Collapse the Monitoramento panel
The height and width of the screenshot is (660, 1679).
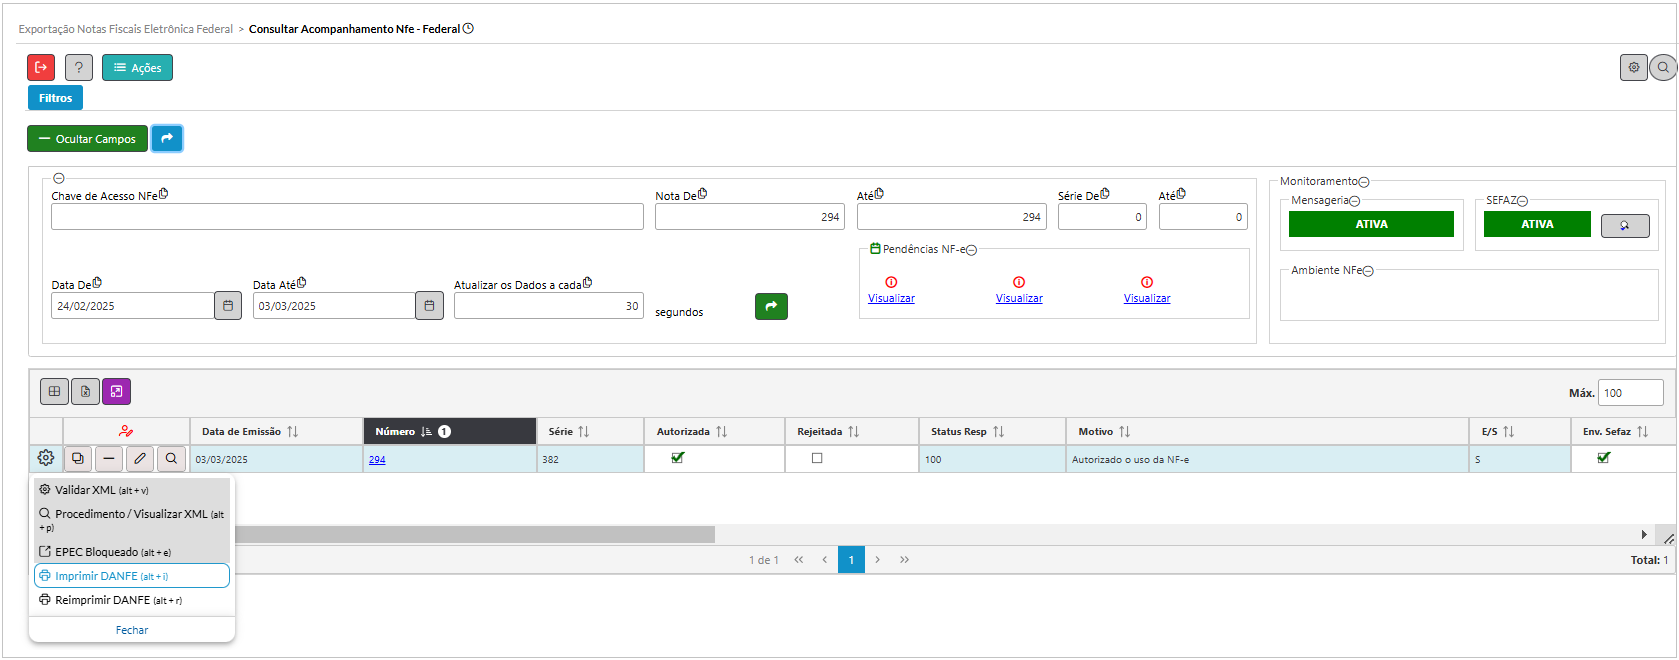pos(1364,182)
